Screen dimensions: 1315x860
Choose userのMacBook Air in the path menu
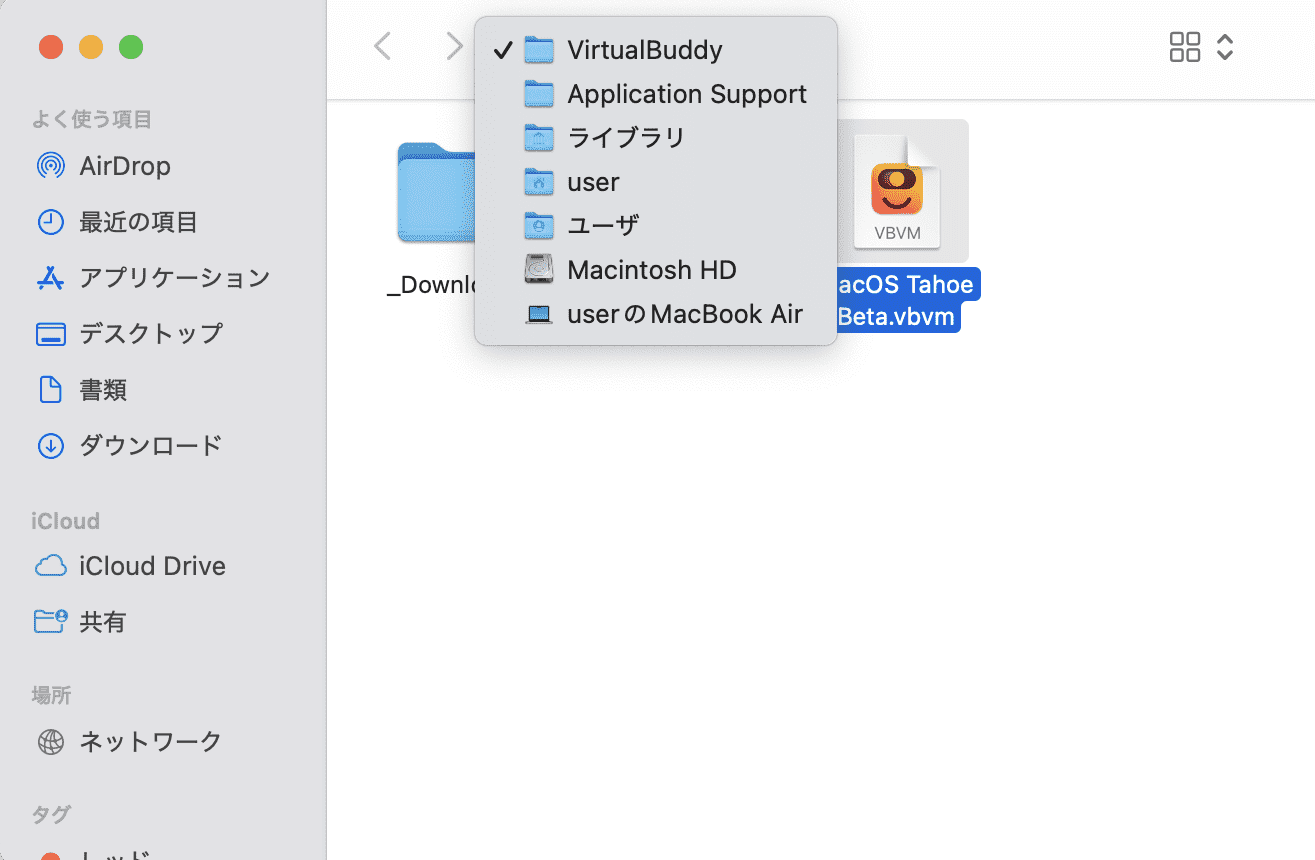coord(656,314)
